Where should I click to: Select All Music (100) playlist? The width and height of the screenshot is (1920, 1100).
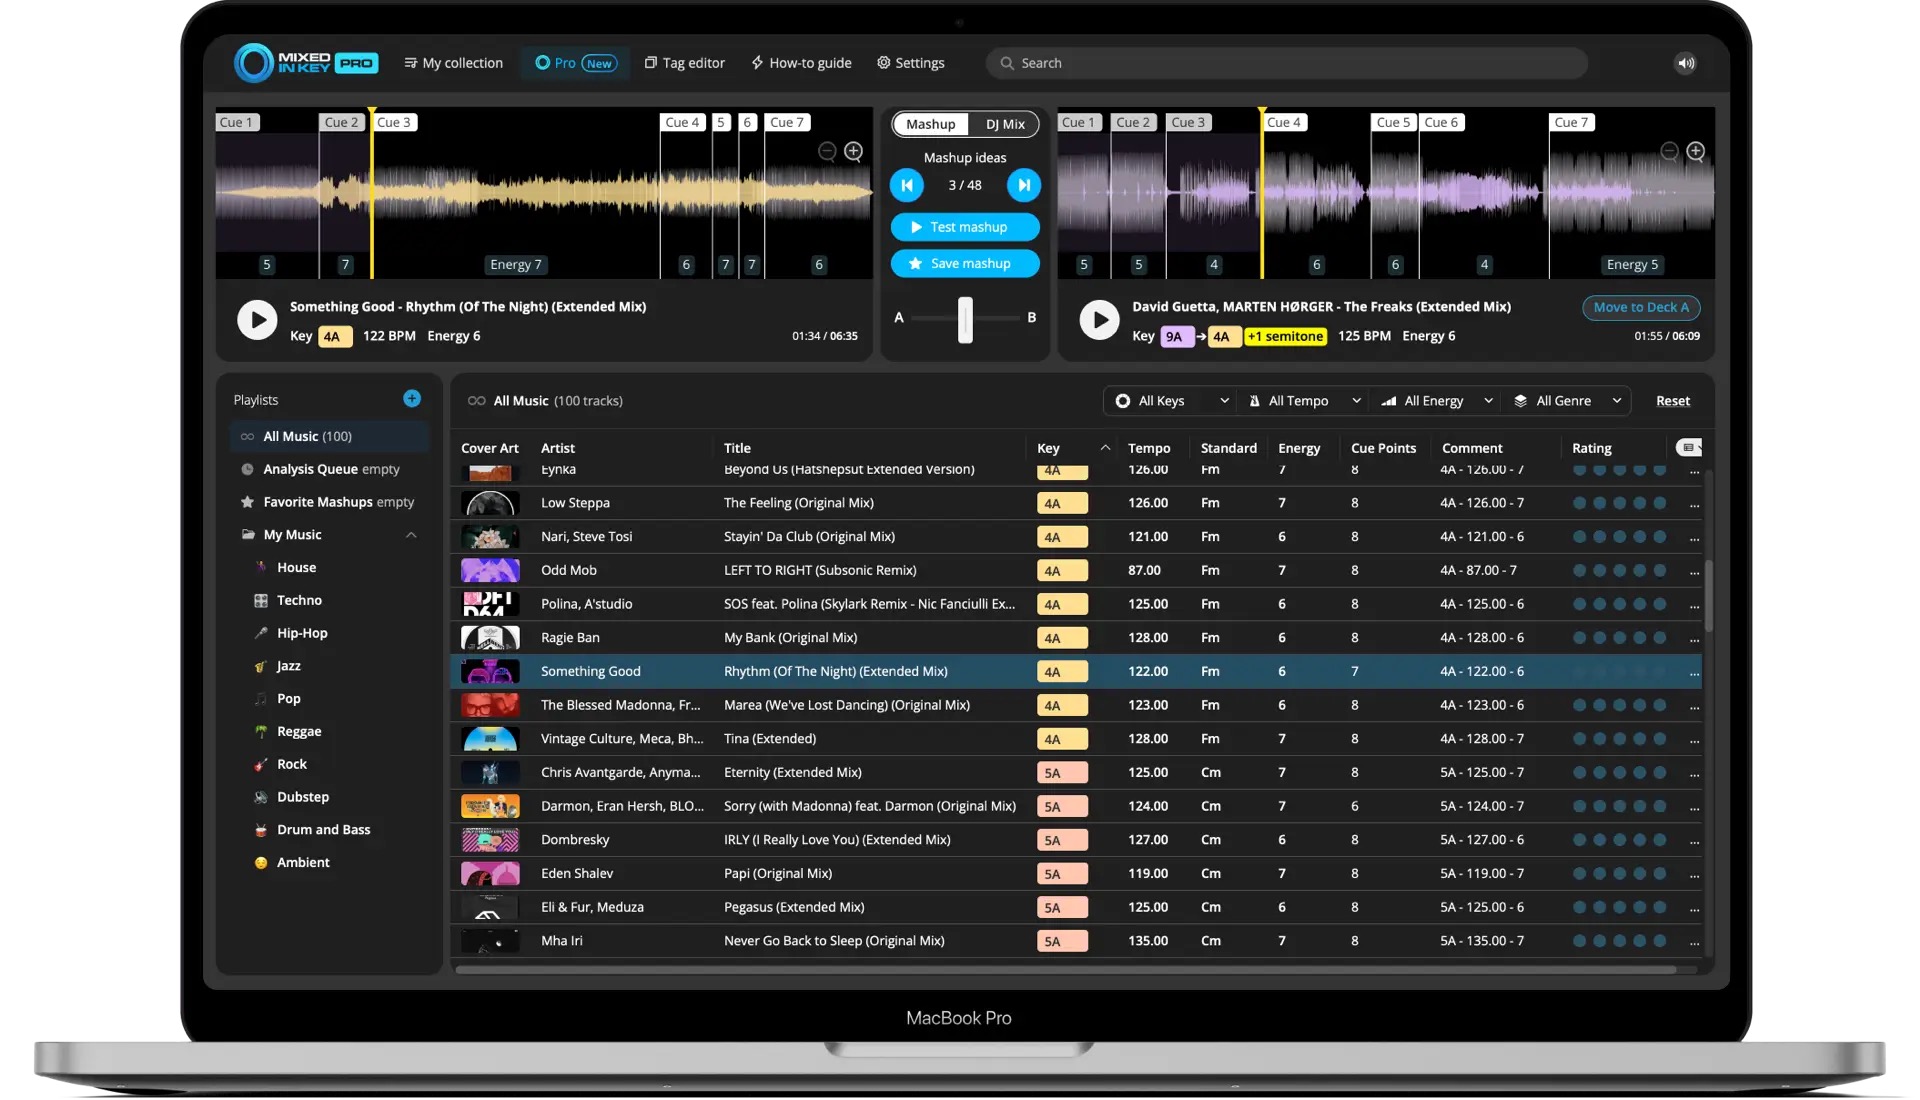coord(329,437)
